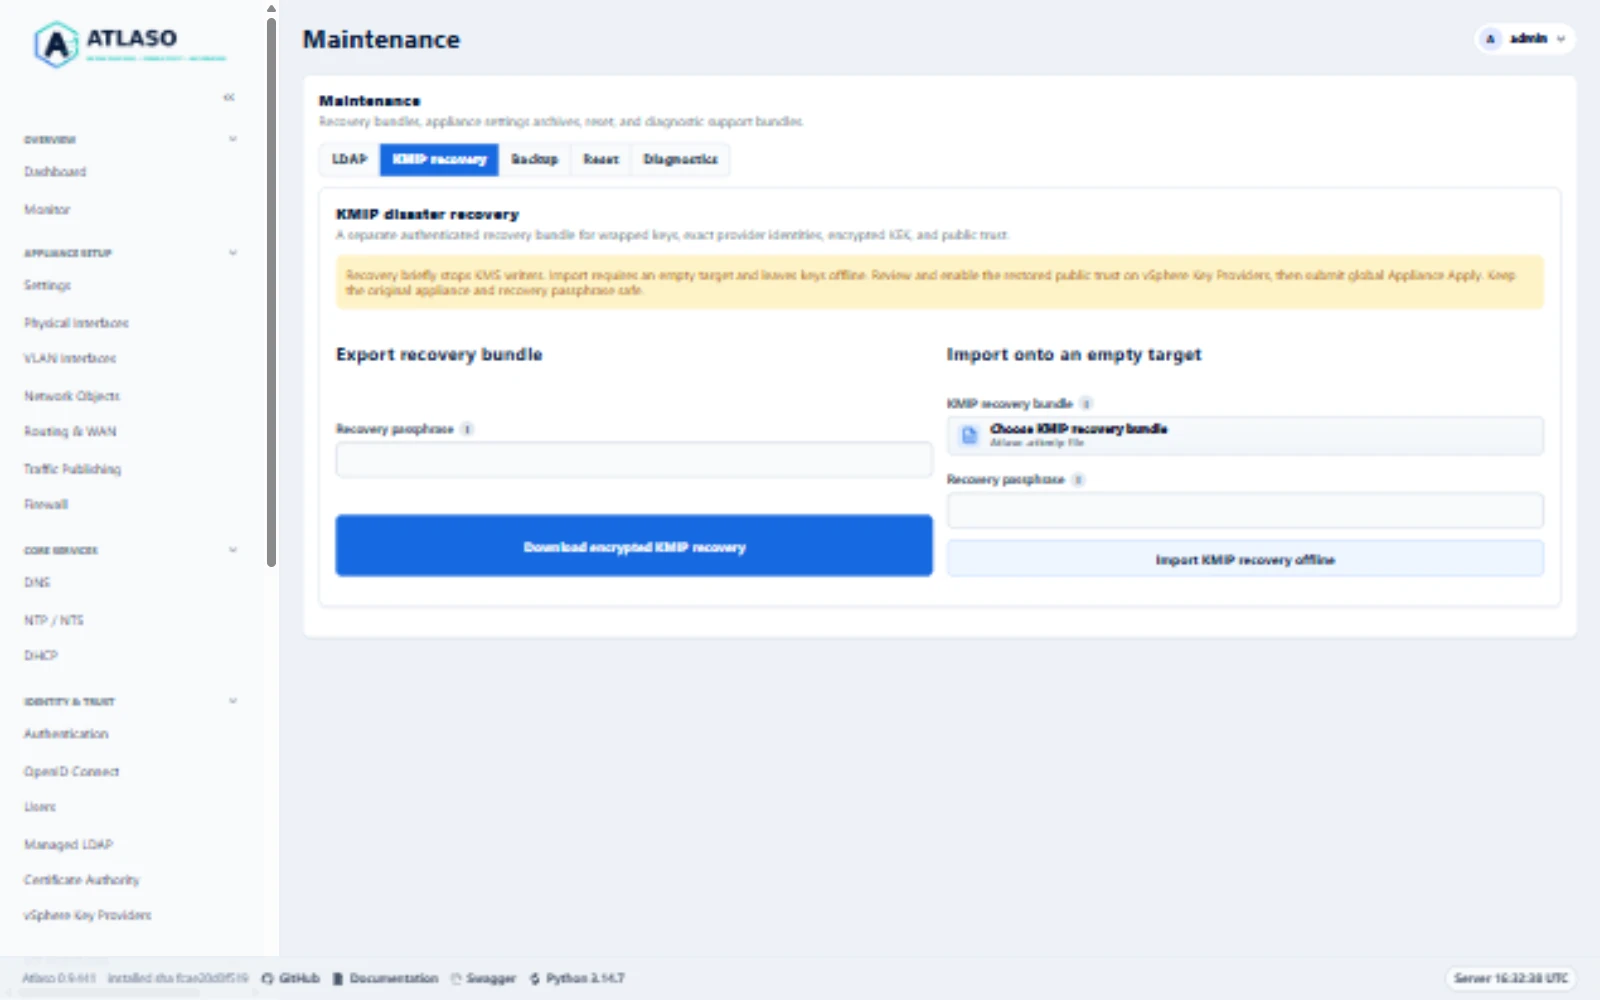1600x1000 pixels.
Task: Select the KMIP recovery tab
Action: (439, 159)
